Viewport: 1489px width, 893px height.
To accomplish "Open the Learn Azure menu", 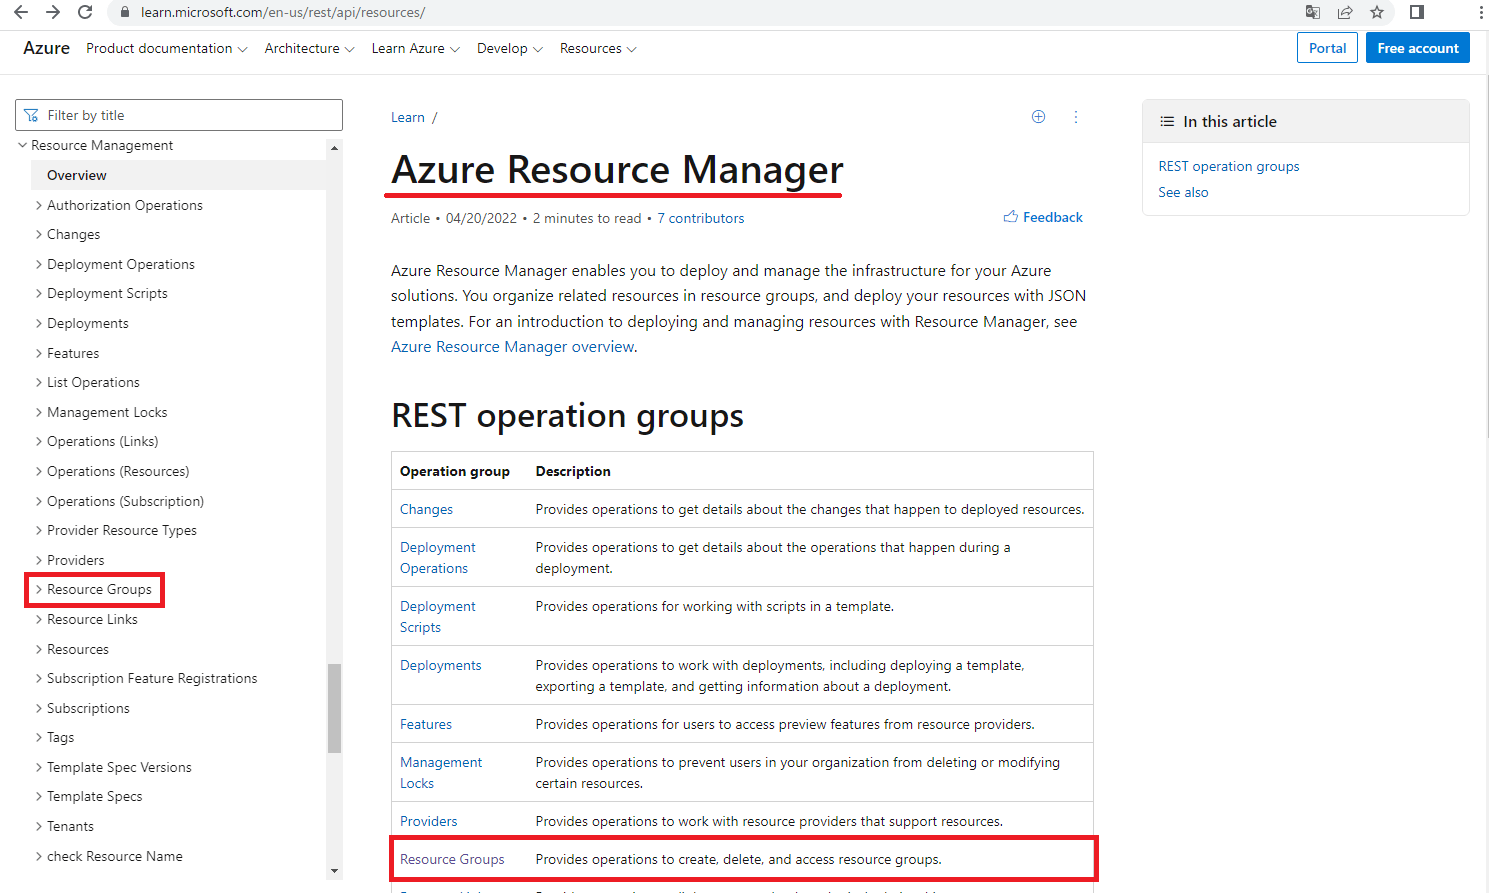I will pos(415,48).
